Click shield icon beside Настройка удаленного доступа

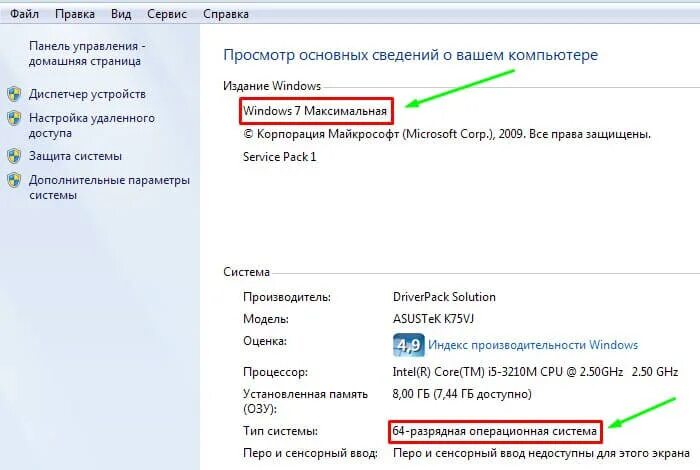click(14, 118)
